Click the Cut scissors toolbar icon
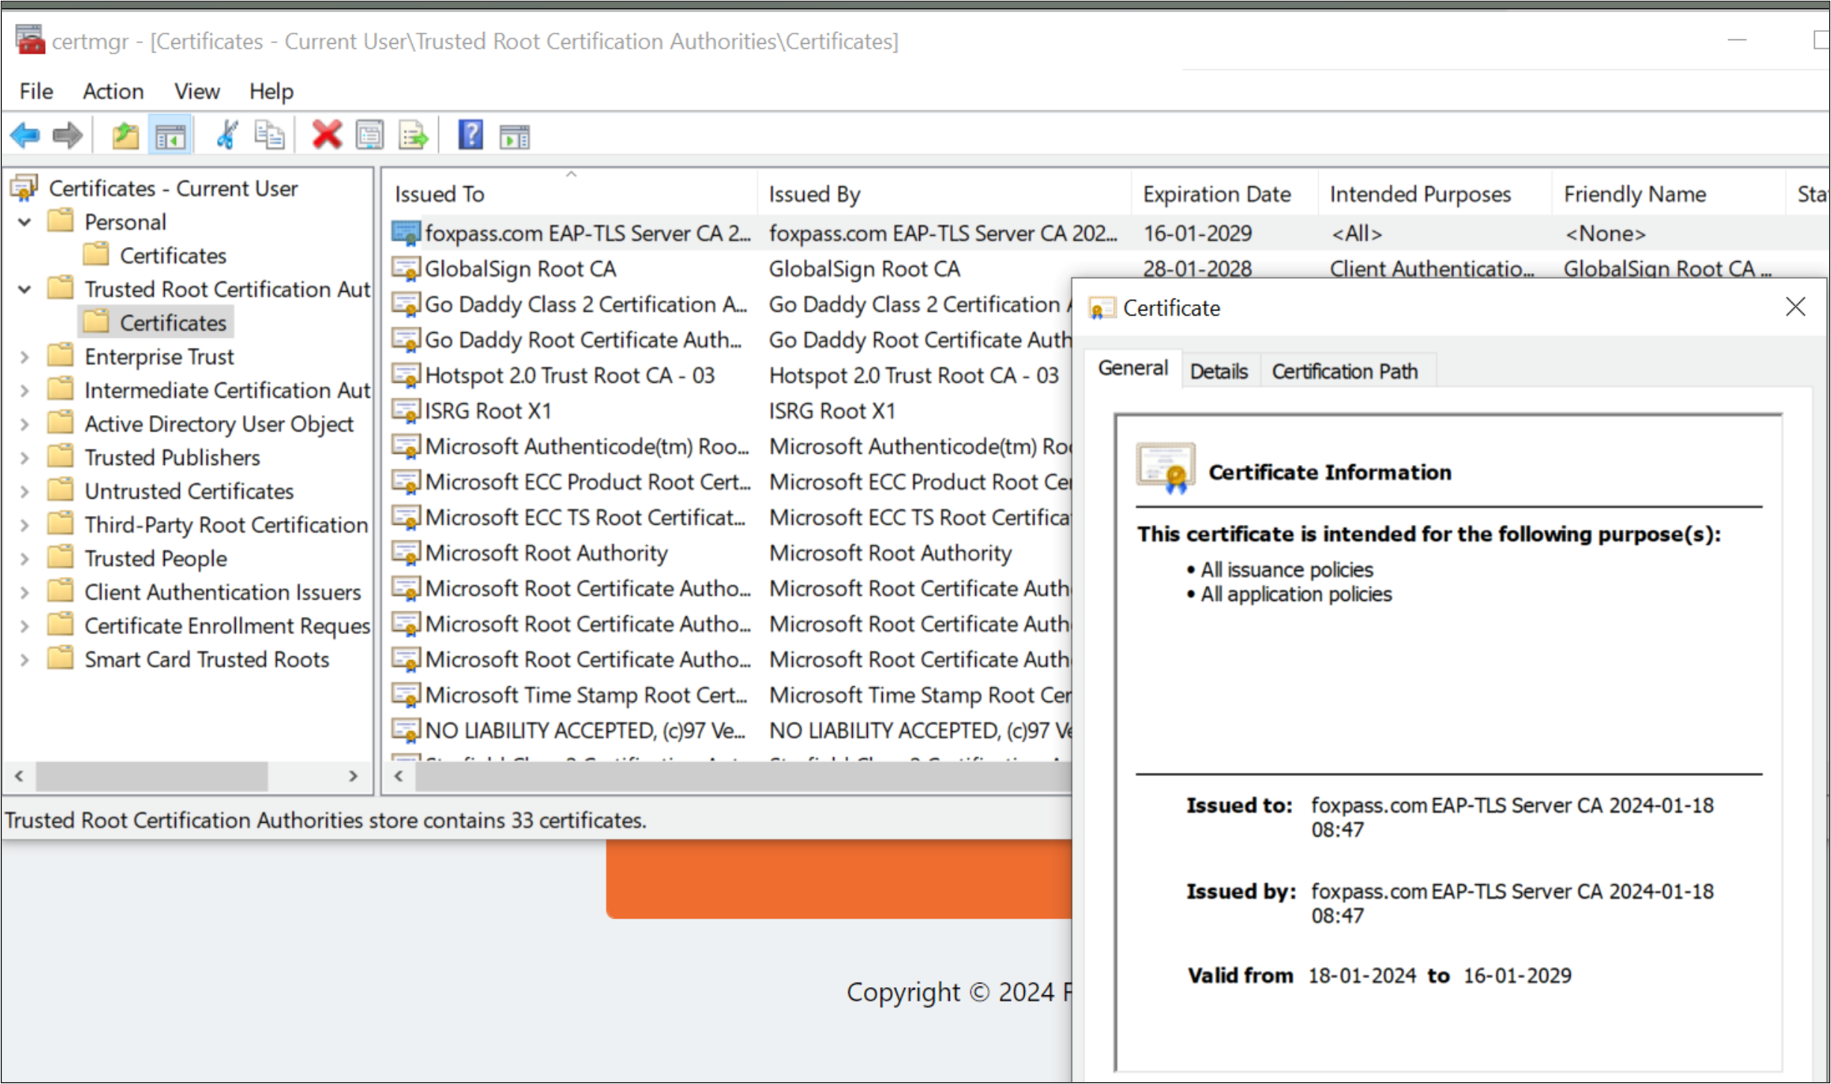 coord(227,135)
